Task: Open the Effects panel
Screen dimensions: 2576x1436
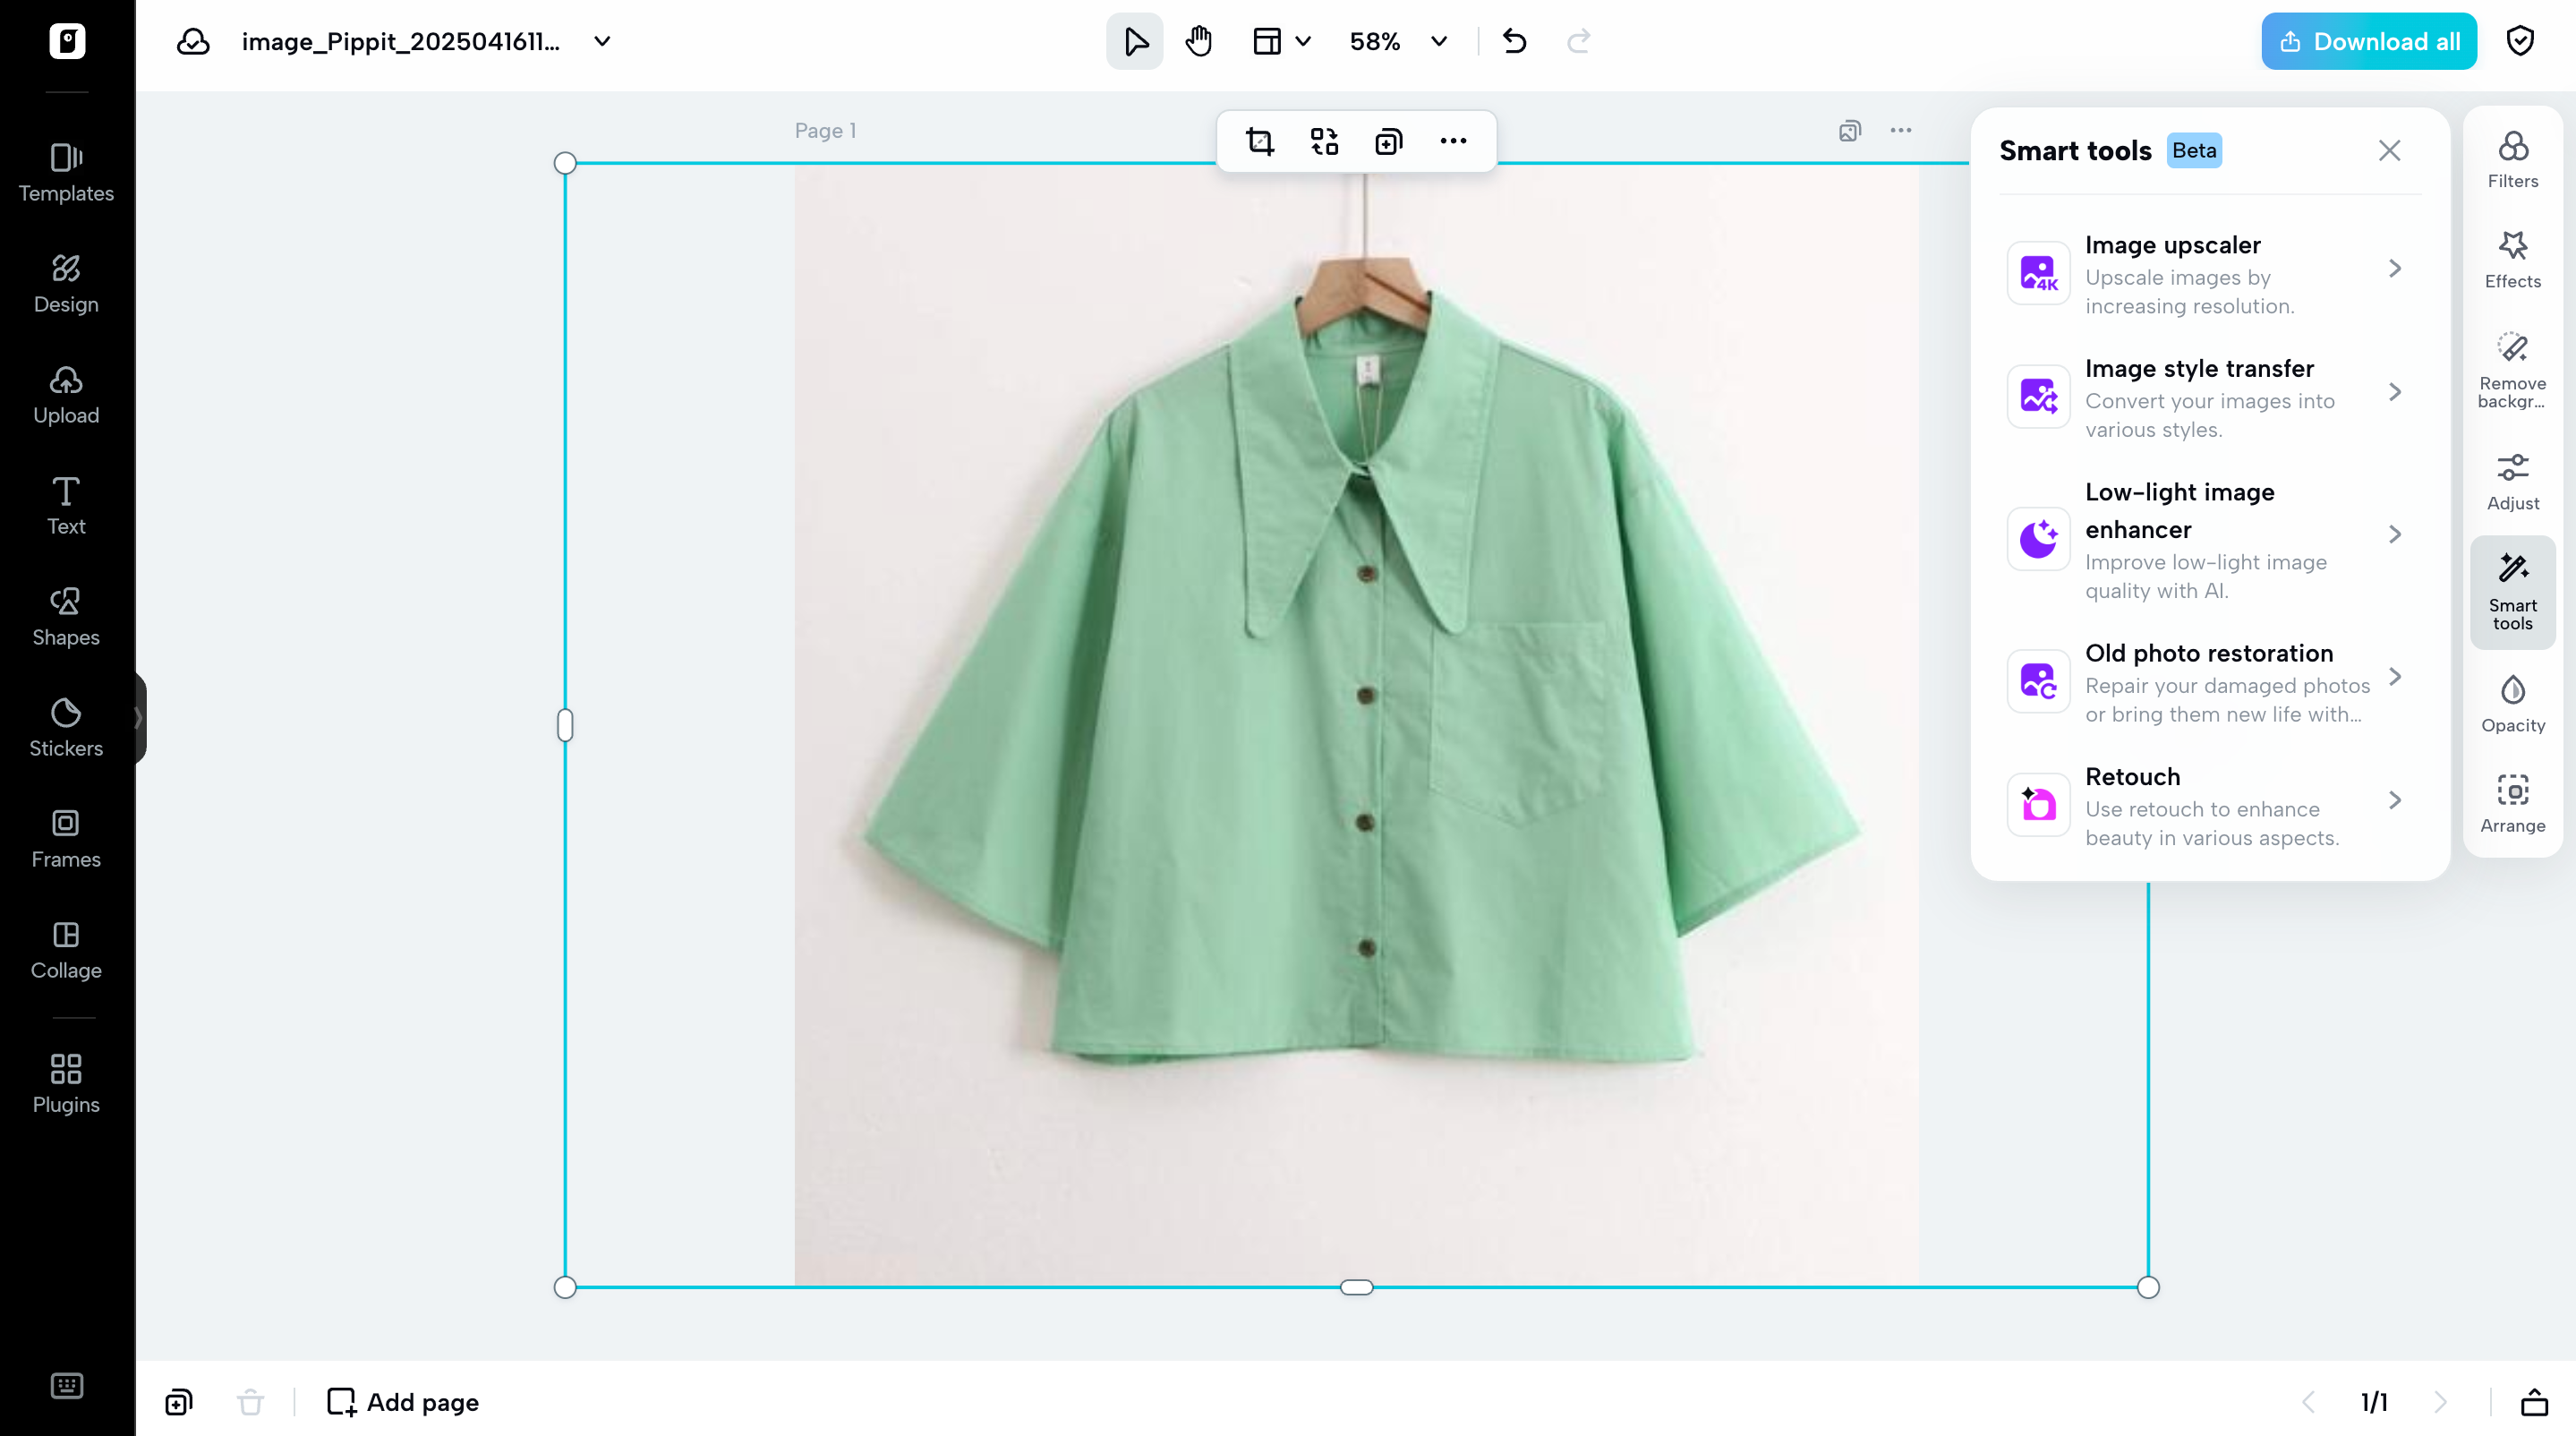Action: coord(2513,260)
